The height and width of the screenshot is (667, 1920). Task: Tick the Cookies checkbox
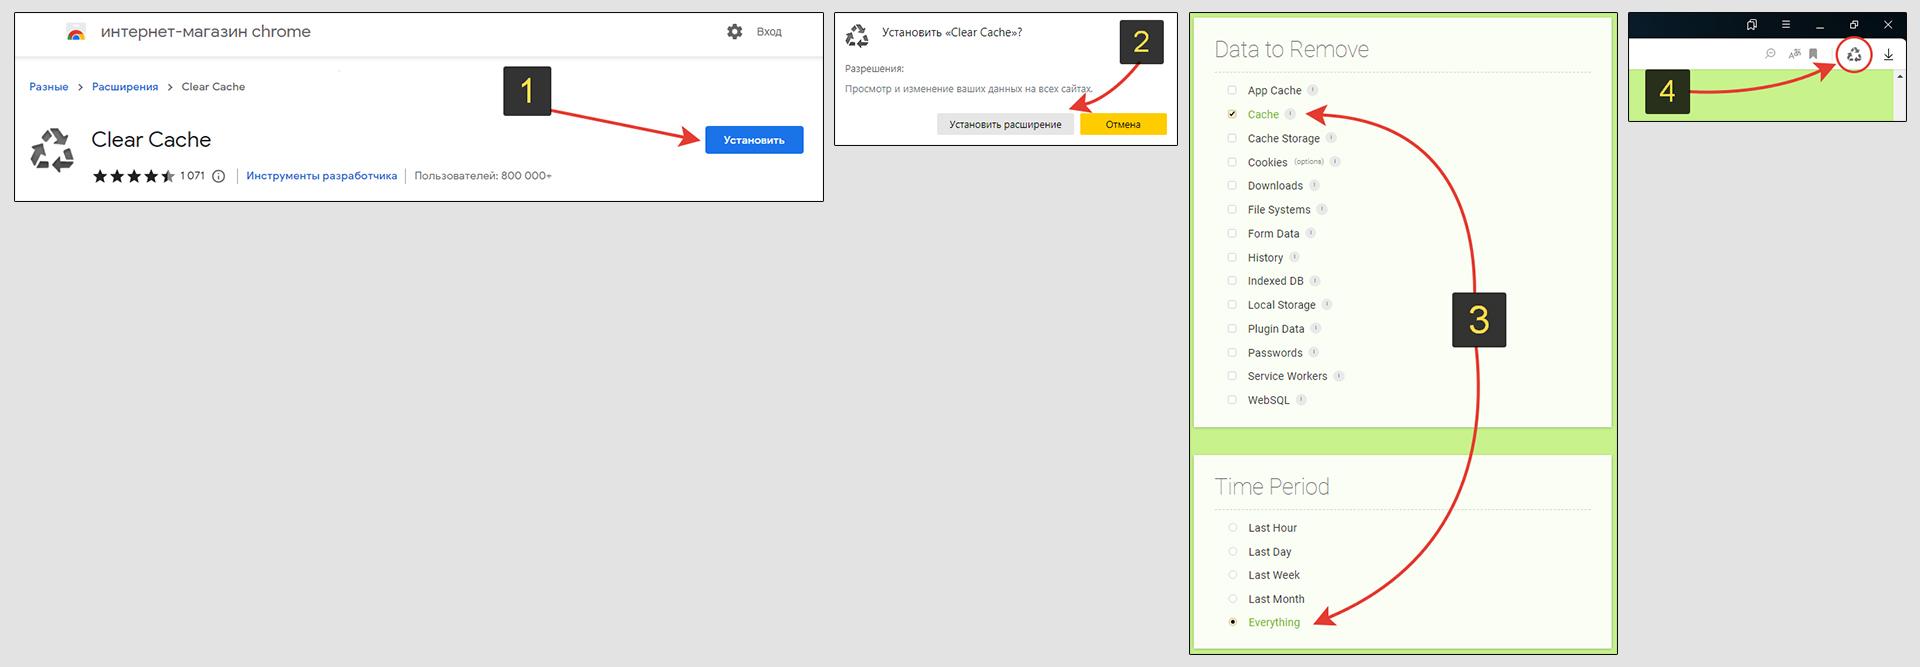point(1232,162)
